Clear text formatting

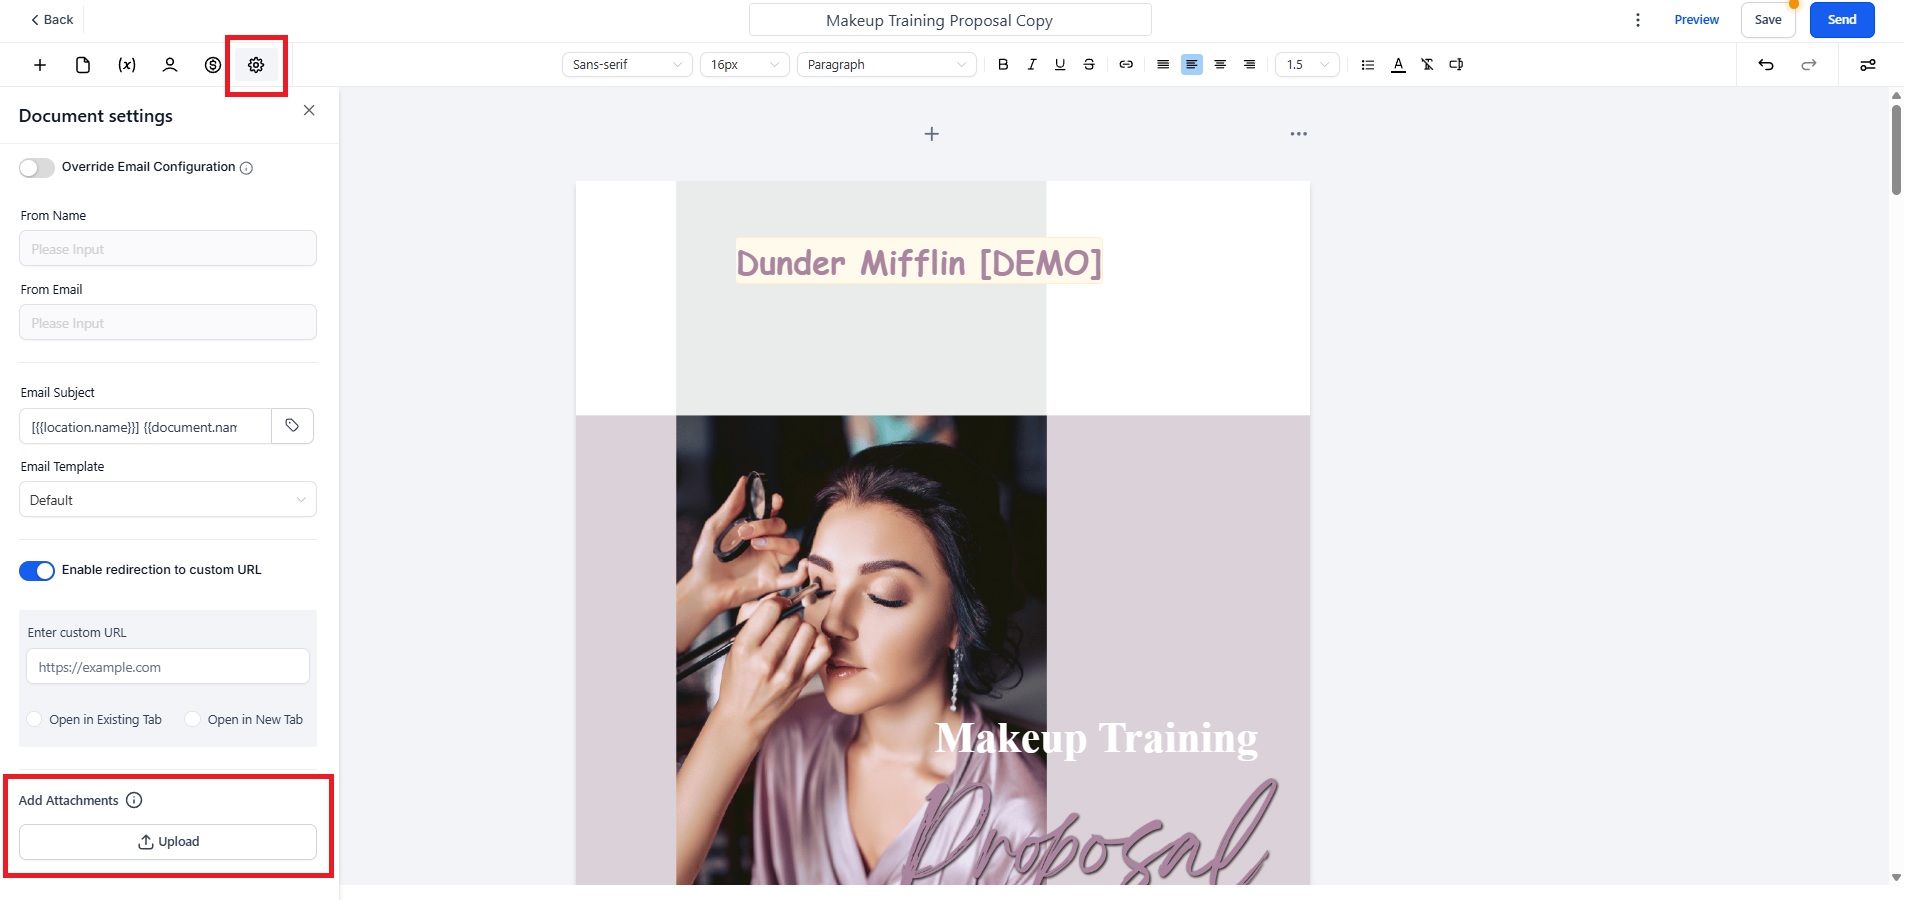point(1428,64)
